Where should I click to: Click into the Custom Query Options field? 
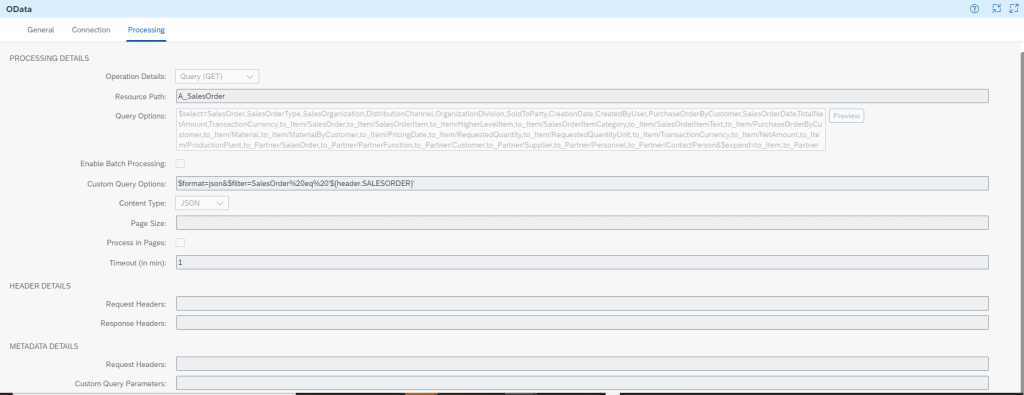[582, 183]
